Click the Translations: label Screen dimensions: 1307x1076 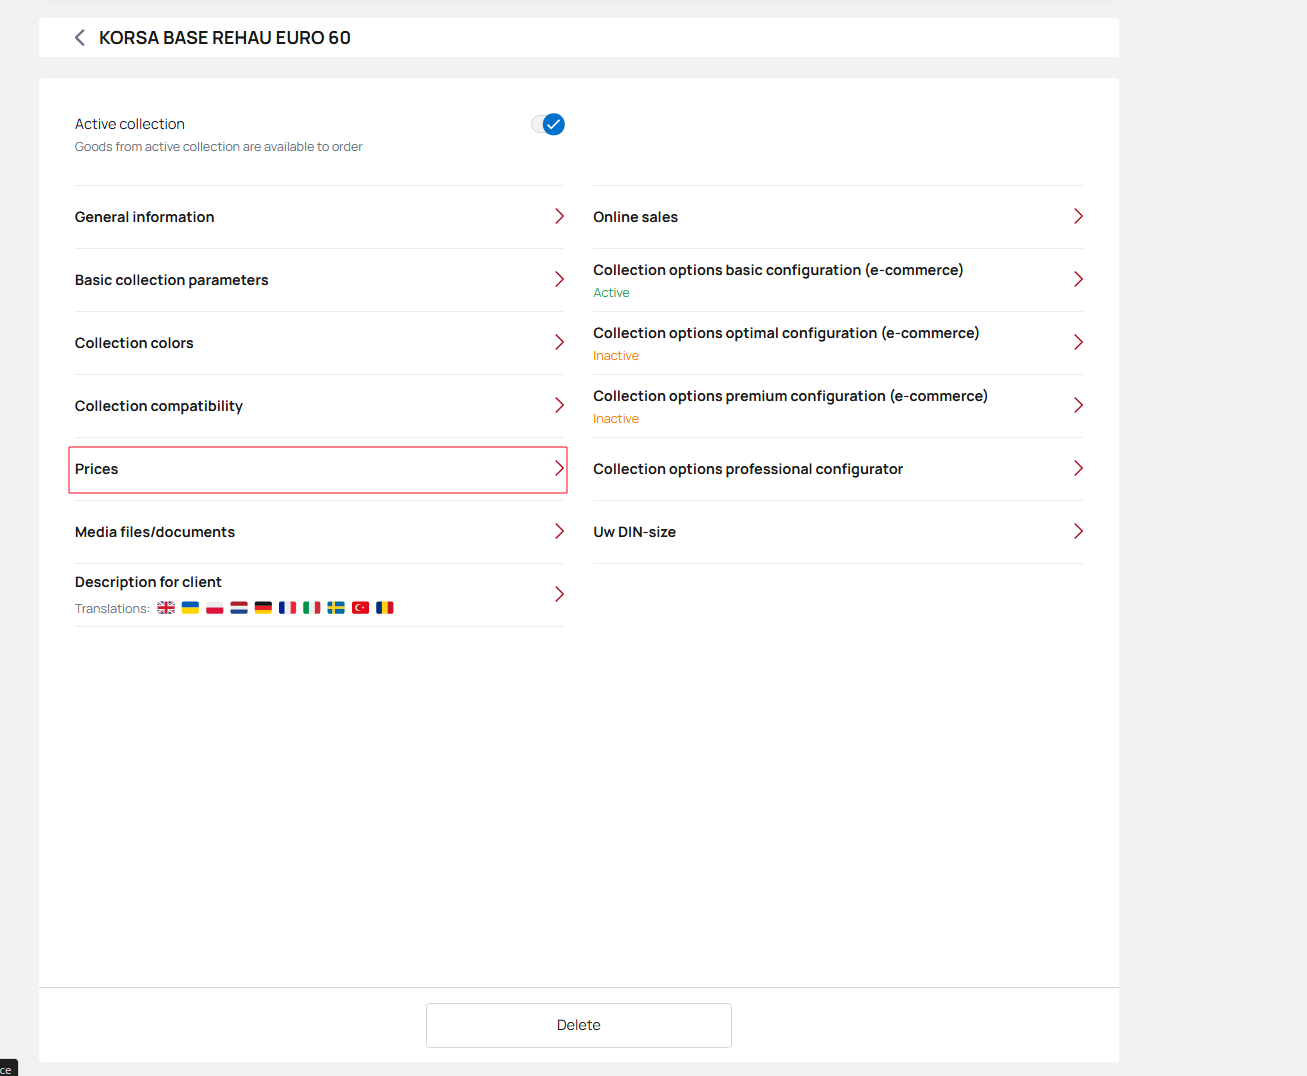tap(112, 609)
